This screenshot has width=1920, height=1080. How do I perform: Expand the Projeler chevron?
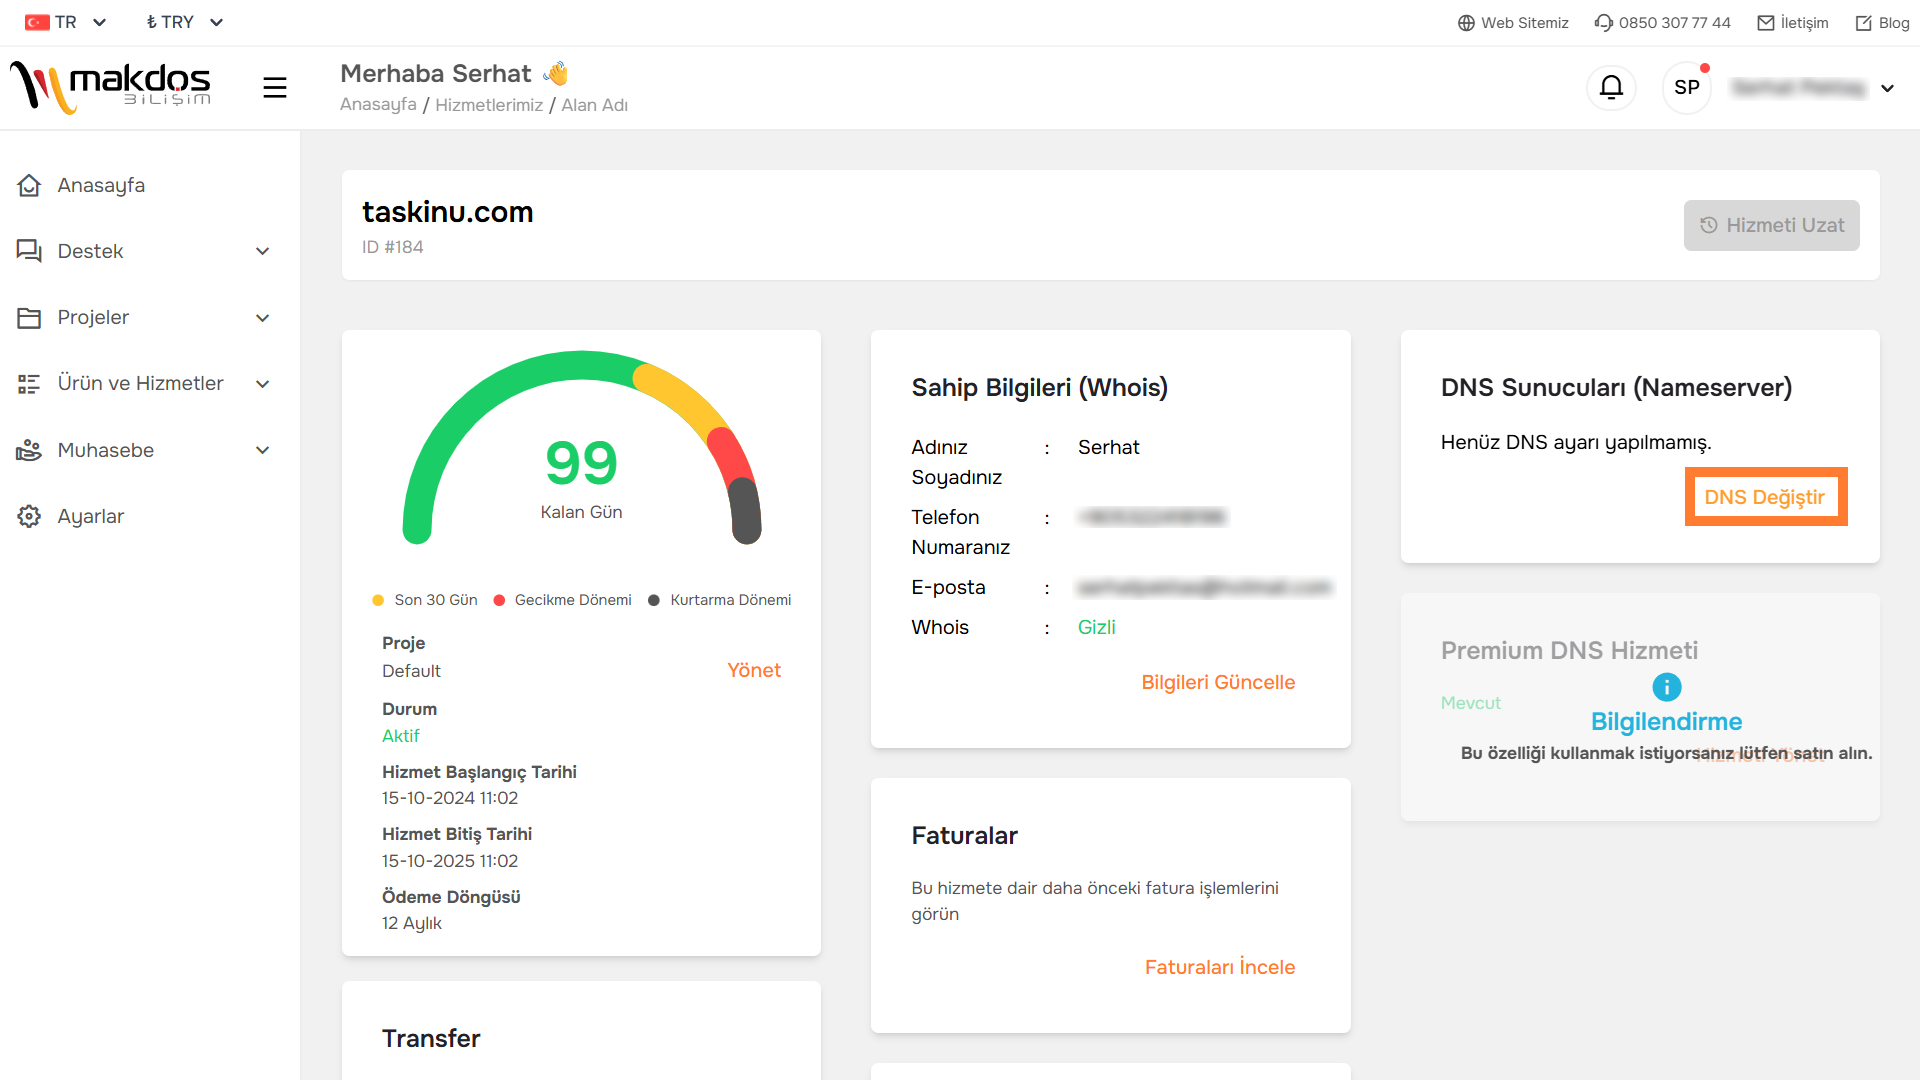(263, 318)
